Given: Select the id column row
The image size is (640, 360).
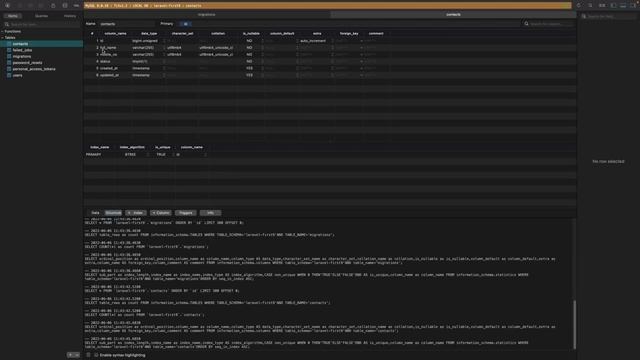Looking at the screenshot, I should (x=330, y=41).
